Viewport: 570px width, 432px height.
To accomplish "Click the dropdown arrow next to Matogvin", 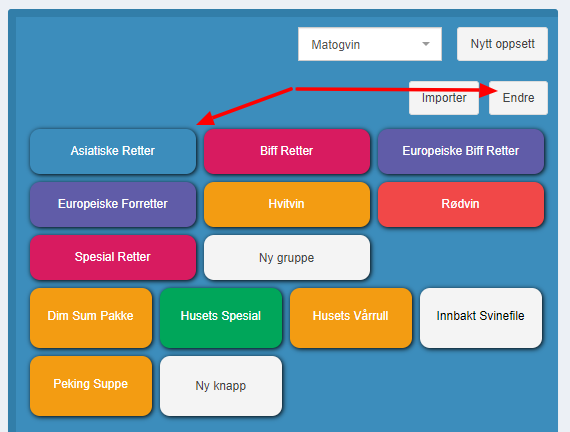I will coord(426,44).
